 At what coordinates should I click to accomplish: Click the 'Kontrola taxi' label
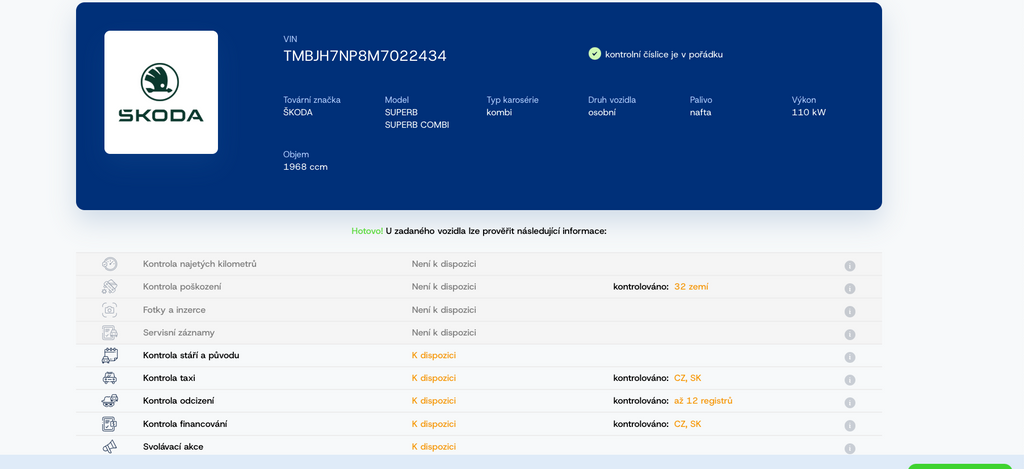[169, 378]
